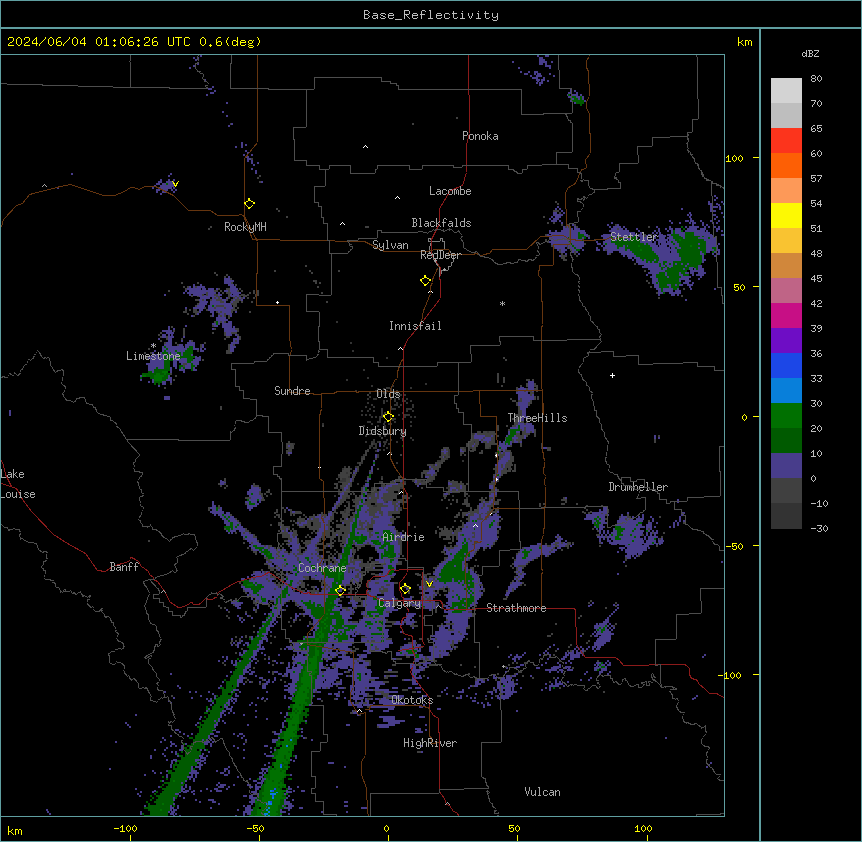
Task: Click the Strathmore label
Action: (x=516, y=608)
